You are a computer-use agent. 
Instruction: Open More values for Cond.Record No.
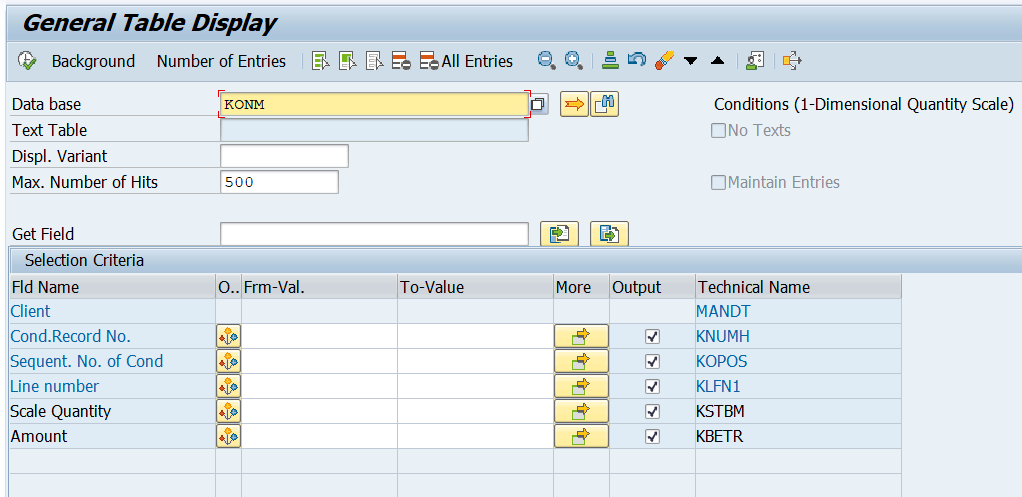[581, 337]
